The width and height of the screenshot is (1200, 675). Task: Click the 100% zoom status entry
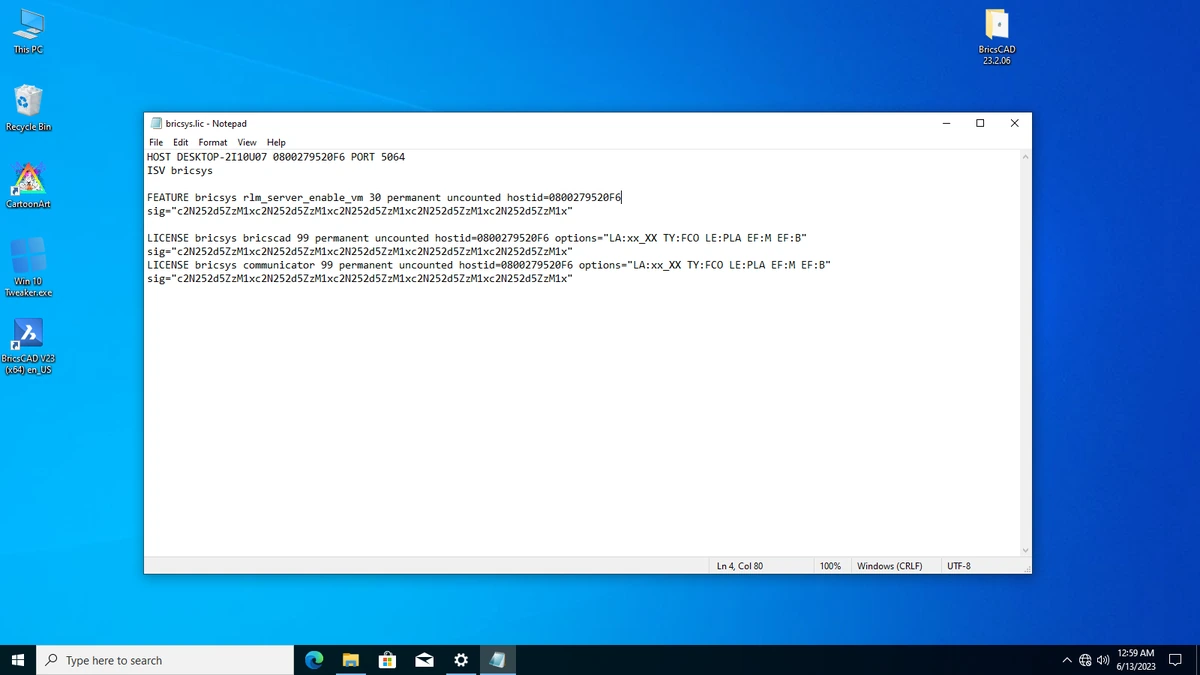point(830,566)
